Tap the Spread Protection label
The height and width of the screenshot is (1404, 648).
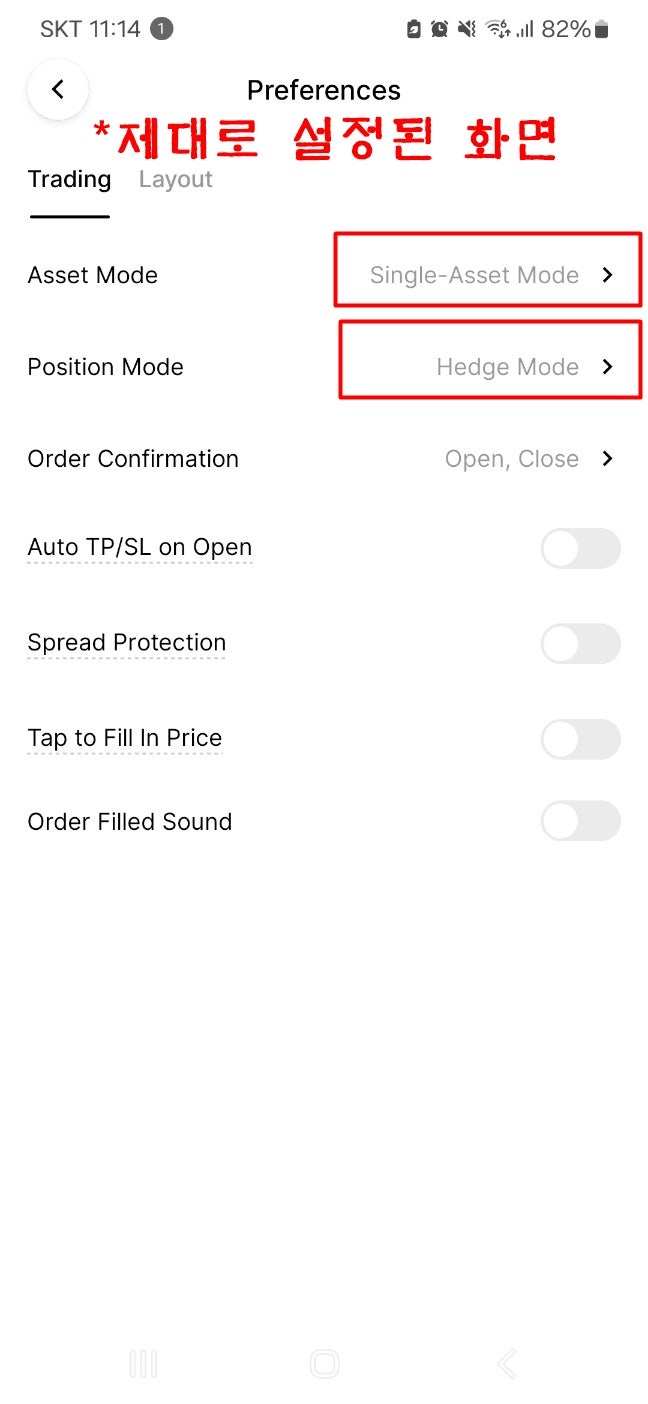coord(127,643)
